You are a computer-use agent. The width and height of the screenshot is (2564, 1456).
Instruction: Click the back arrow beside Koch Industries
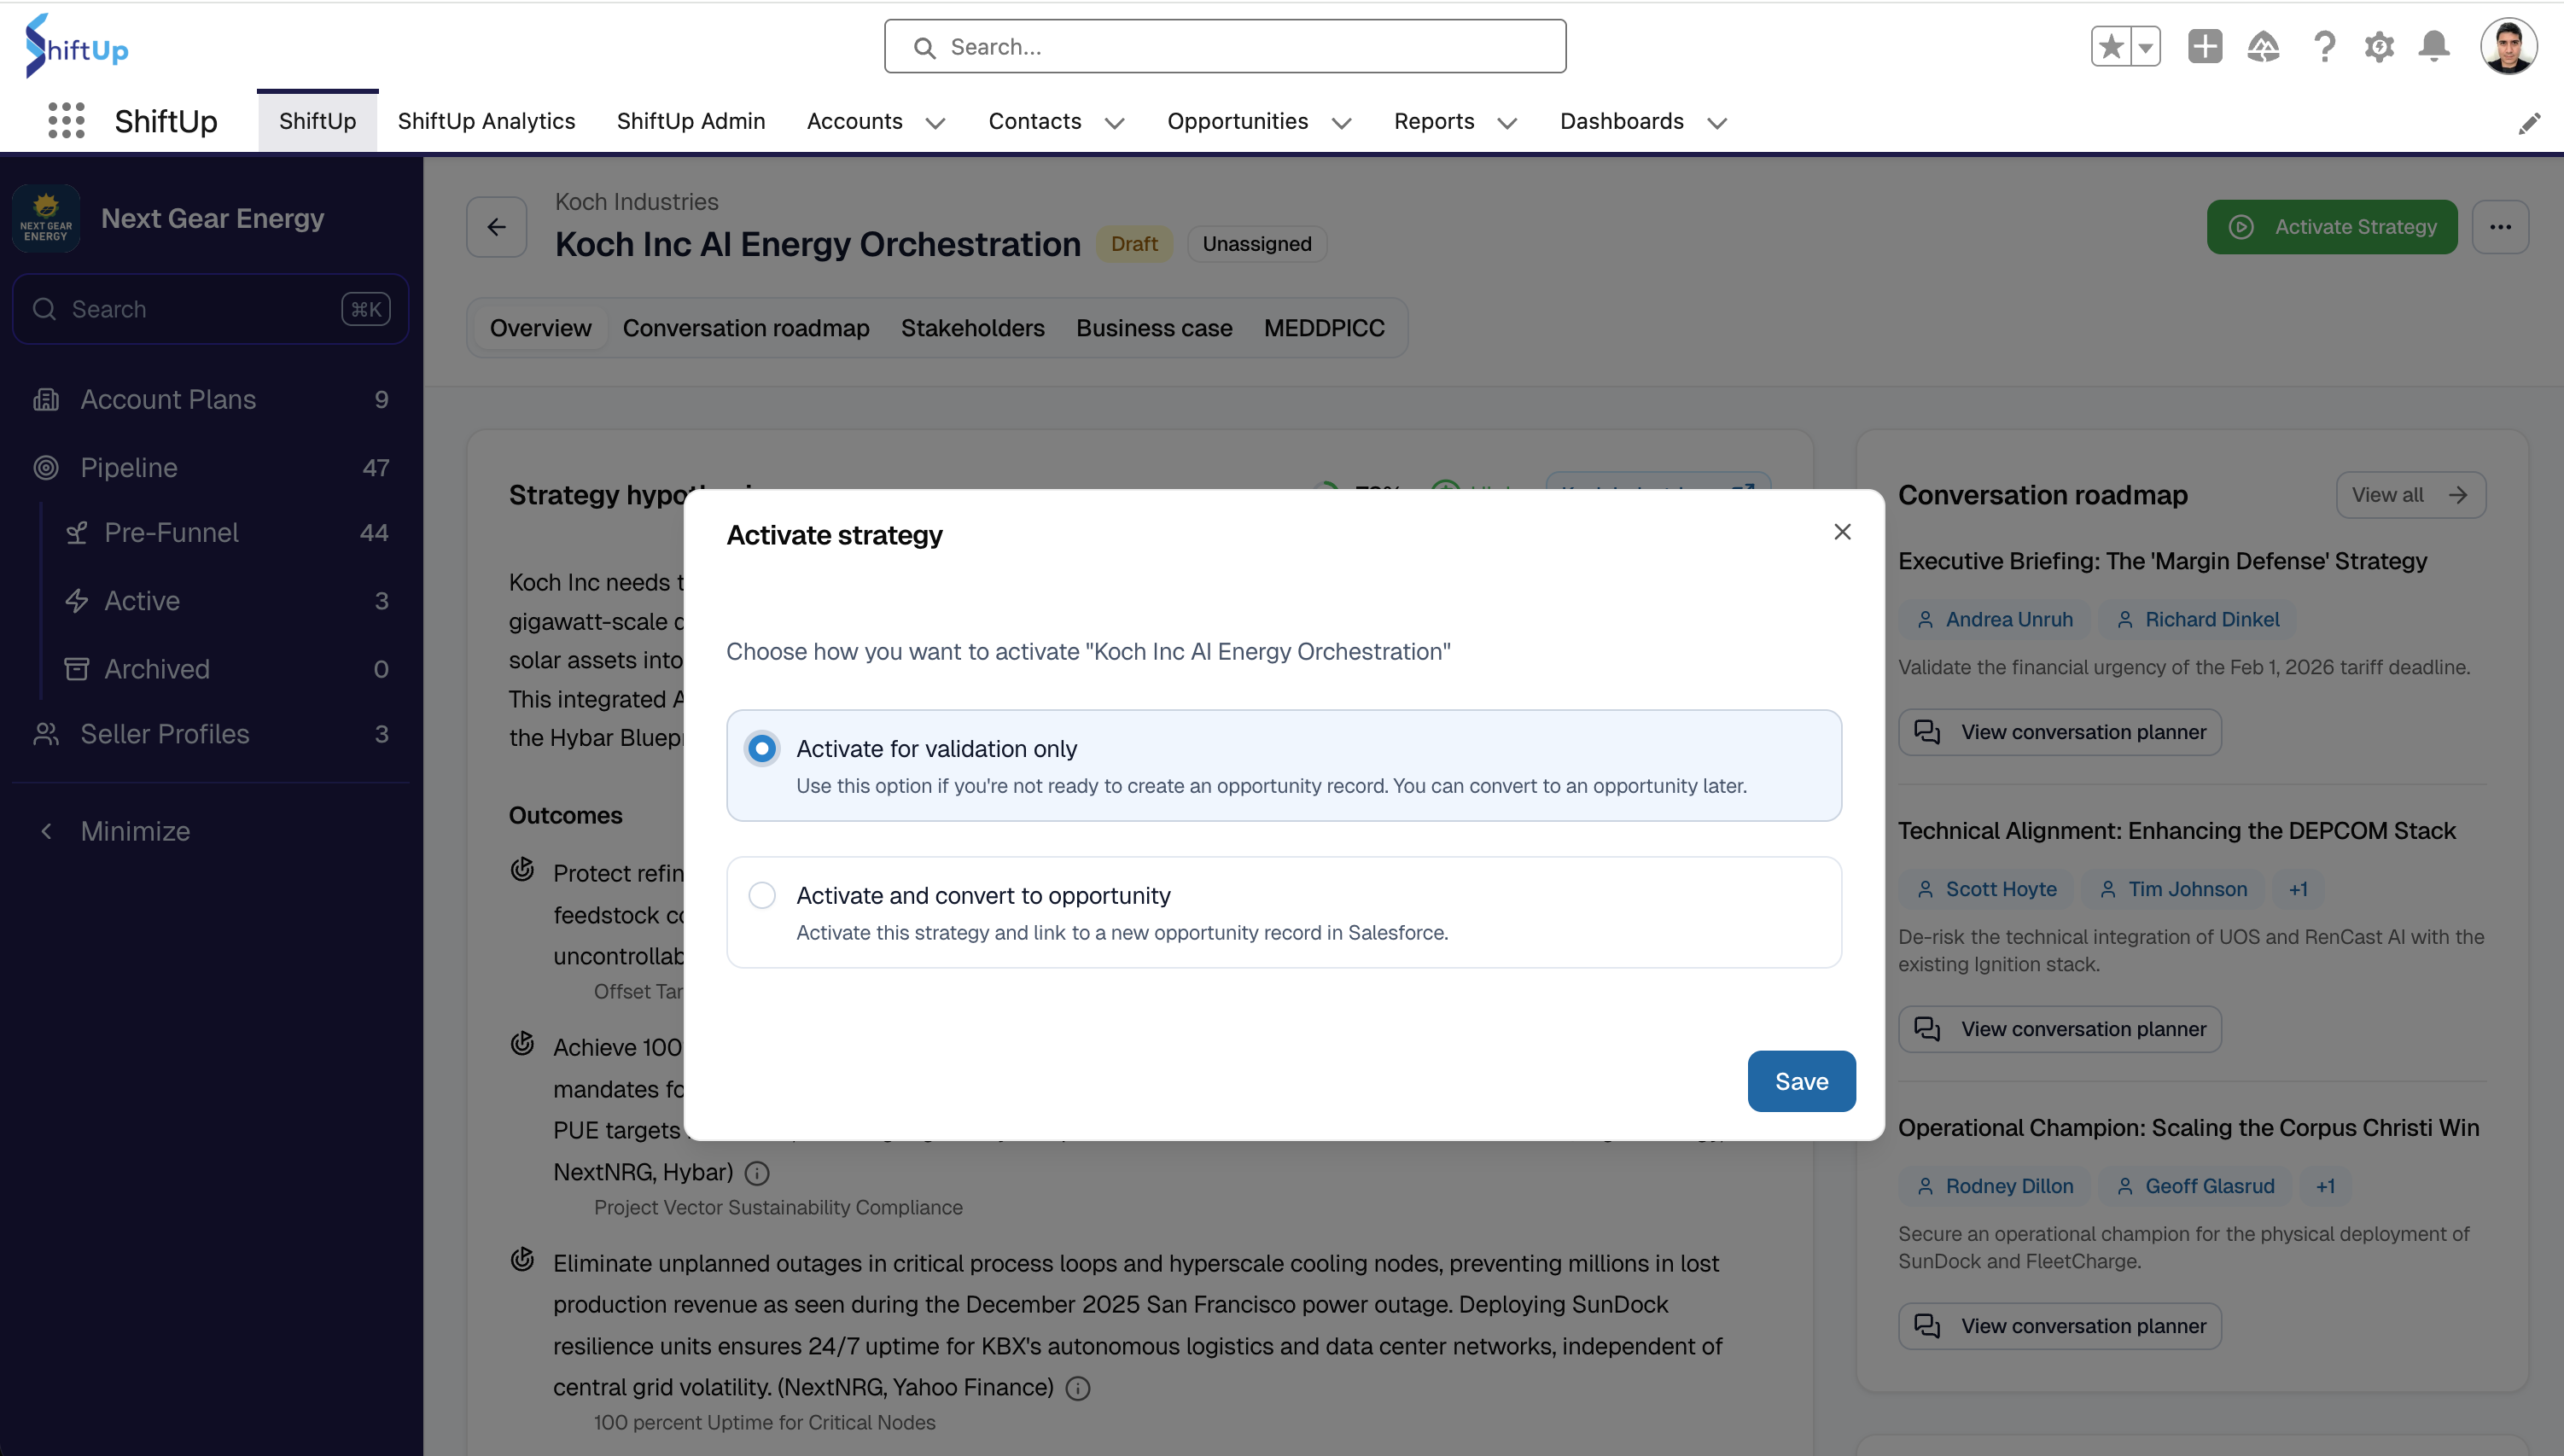tap(496, 227)
